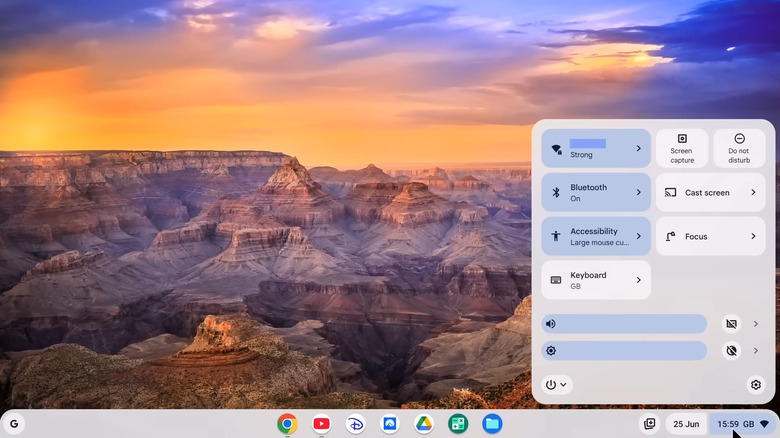The image size is (780, 438).
Task: Open the Settings gear in quick settings
Action: click(756, 385)
